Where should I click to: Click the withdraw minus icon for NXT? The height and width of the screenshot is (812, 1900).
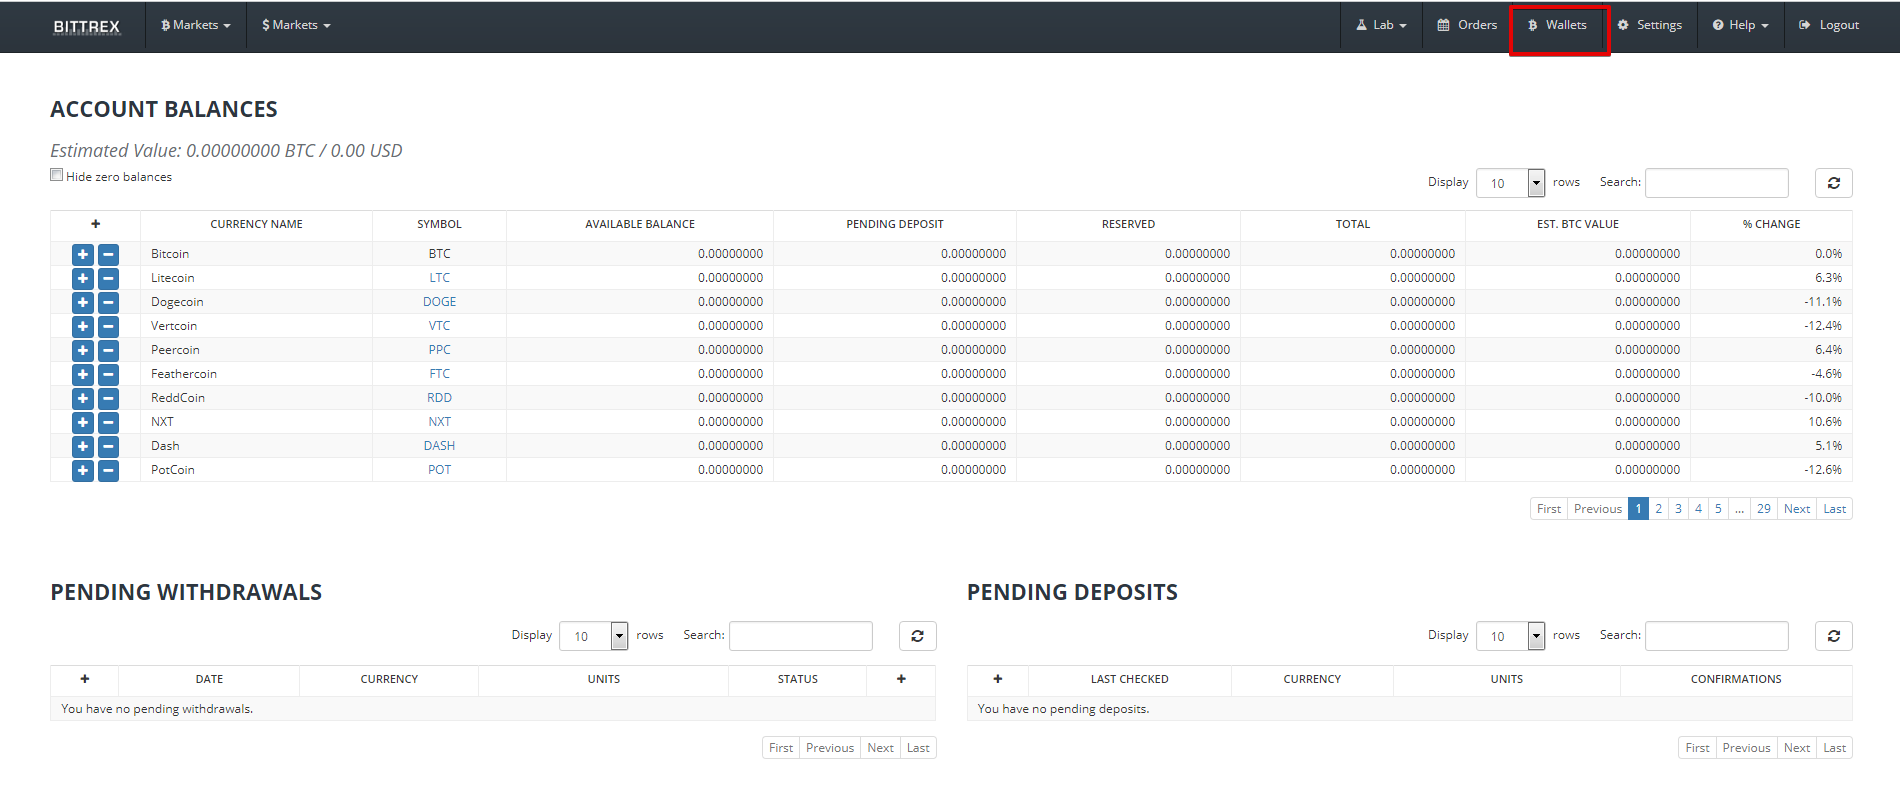coord(108,423)
